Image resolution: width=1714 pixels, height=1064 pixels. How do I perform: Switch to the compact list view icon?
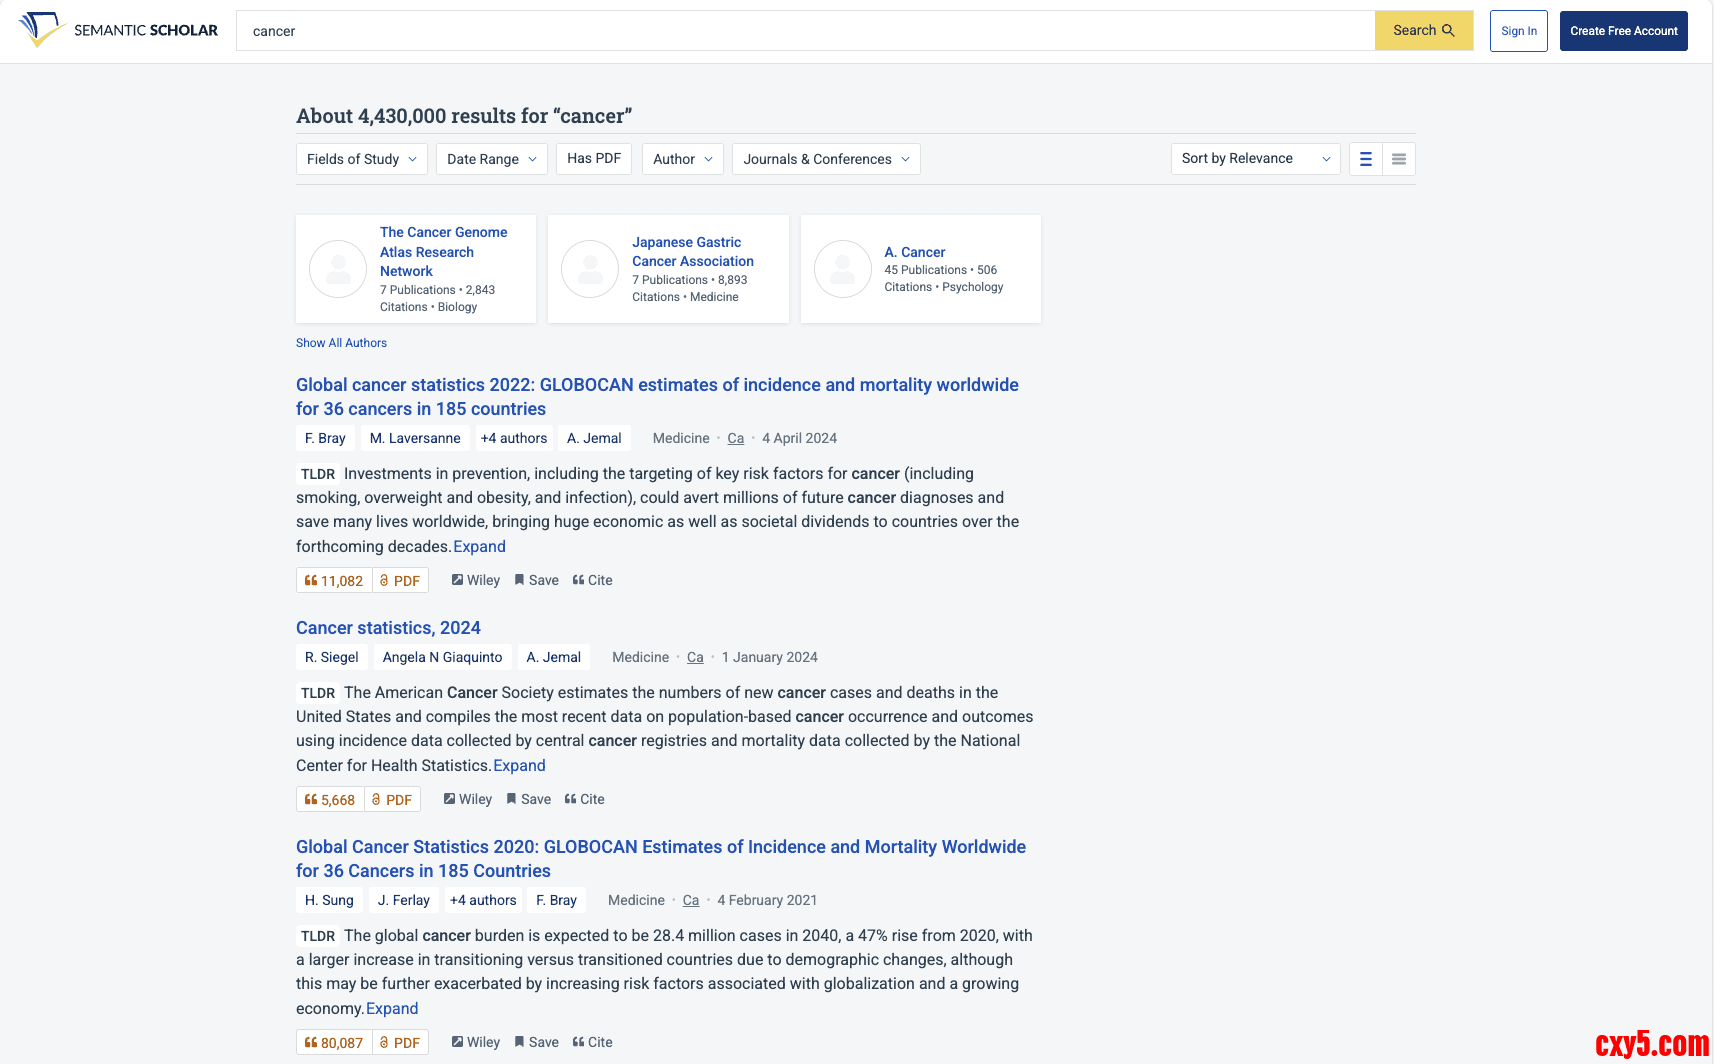click(x=1398, y=159)
